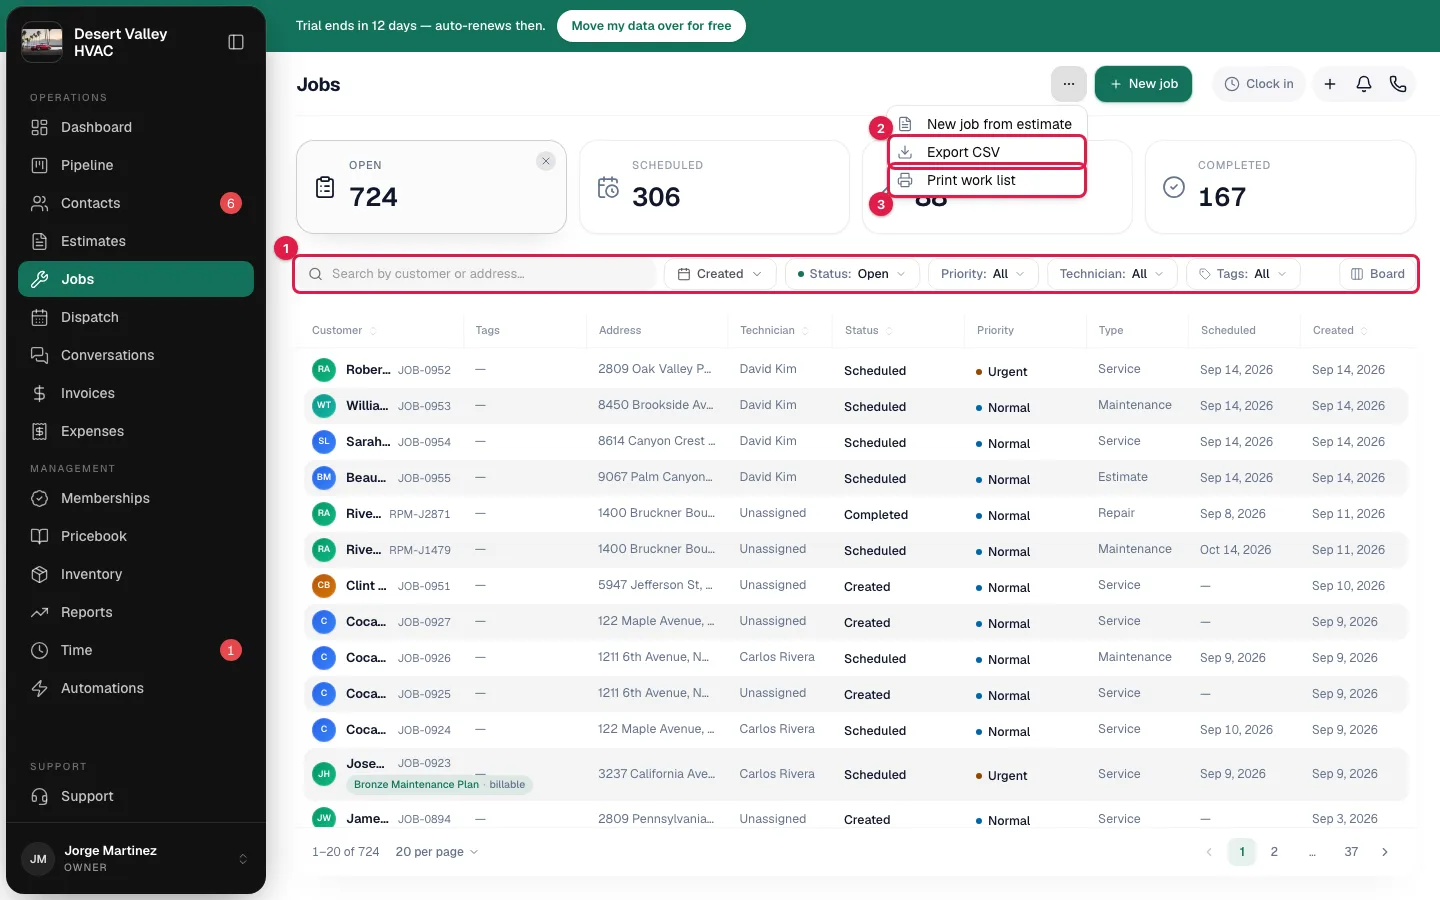
Task: Open Dispatch from sidebar
Action: (x=136, y=317)
